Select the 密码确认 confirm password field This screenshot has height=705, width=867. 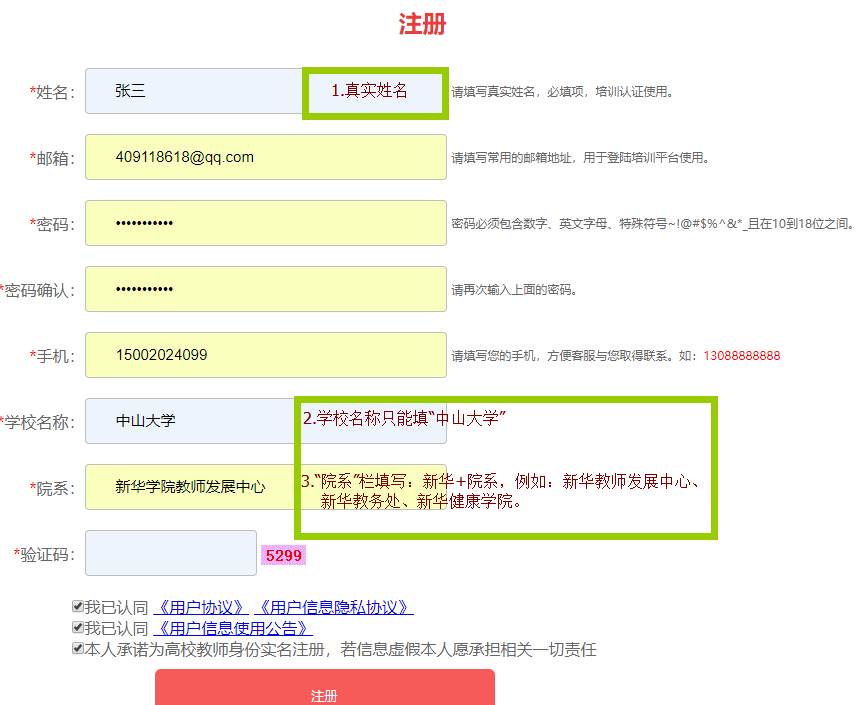[x=265, y=289]
